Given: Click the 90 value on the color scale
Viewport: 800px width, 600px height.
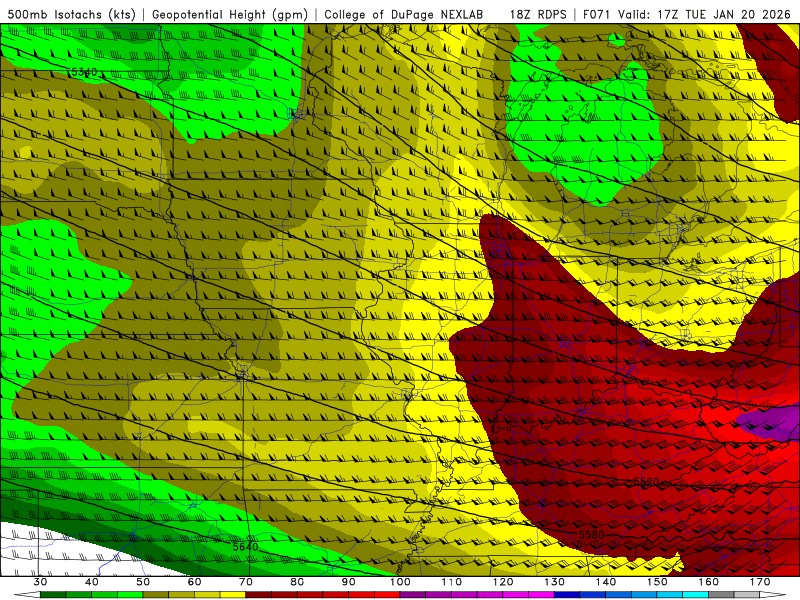Looking at the screenshot, I should click(x=348, y=582).
